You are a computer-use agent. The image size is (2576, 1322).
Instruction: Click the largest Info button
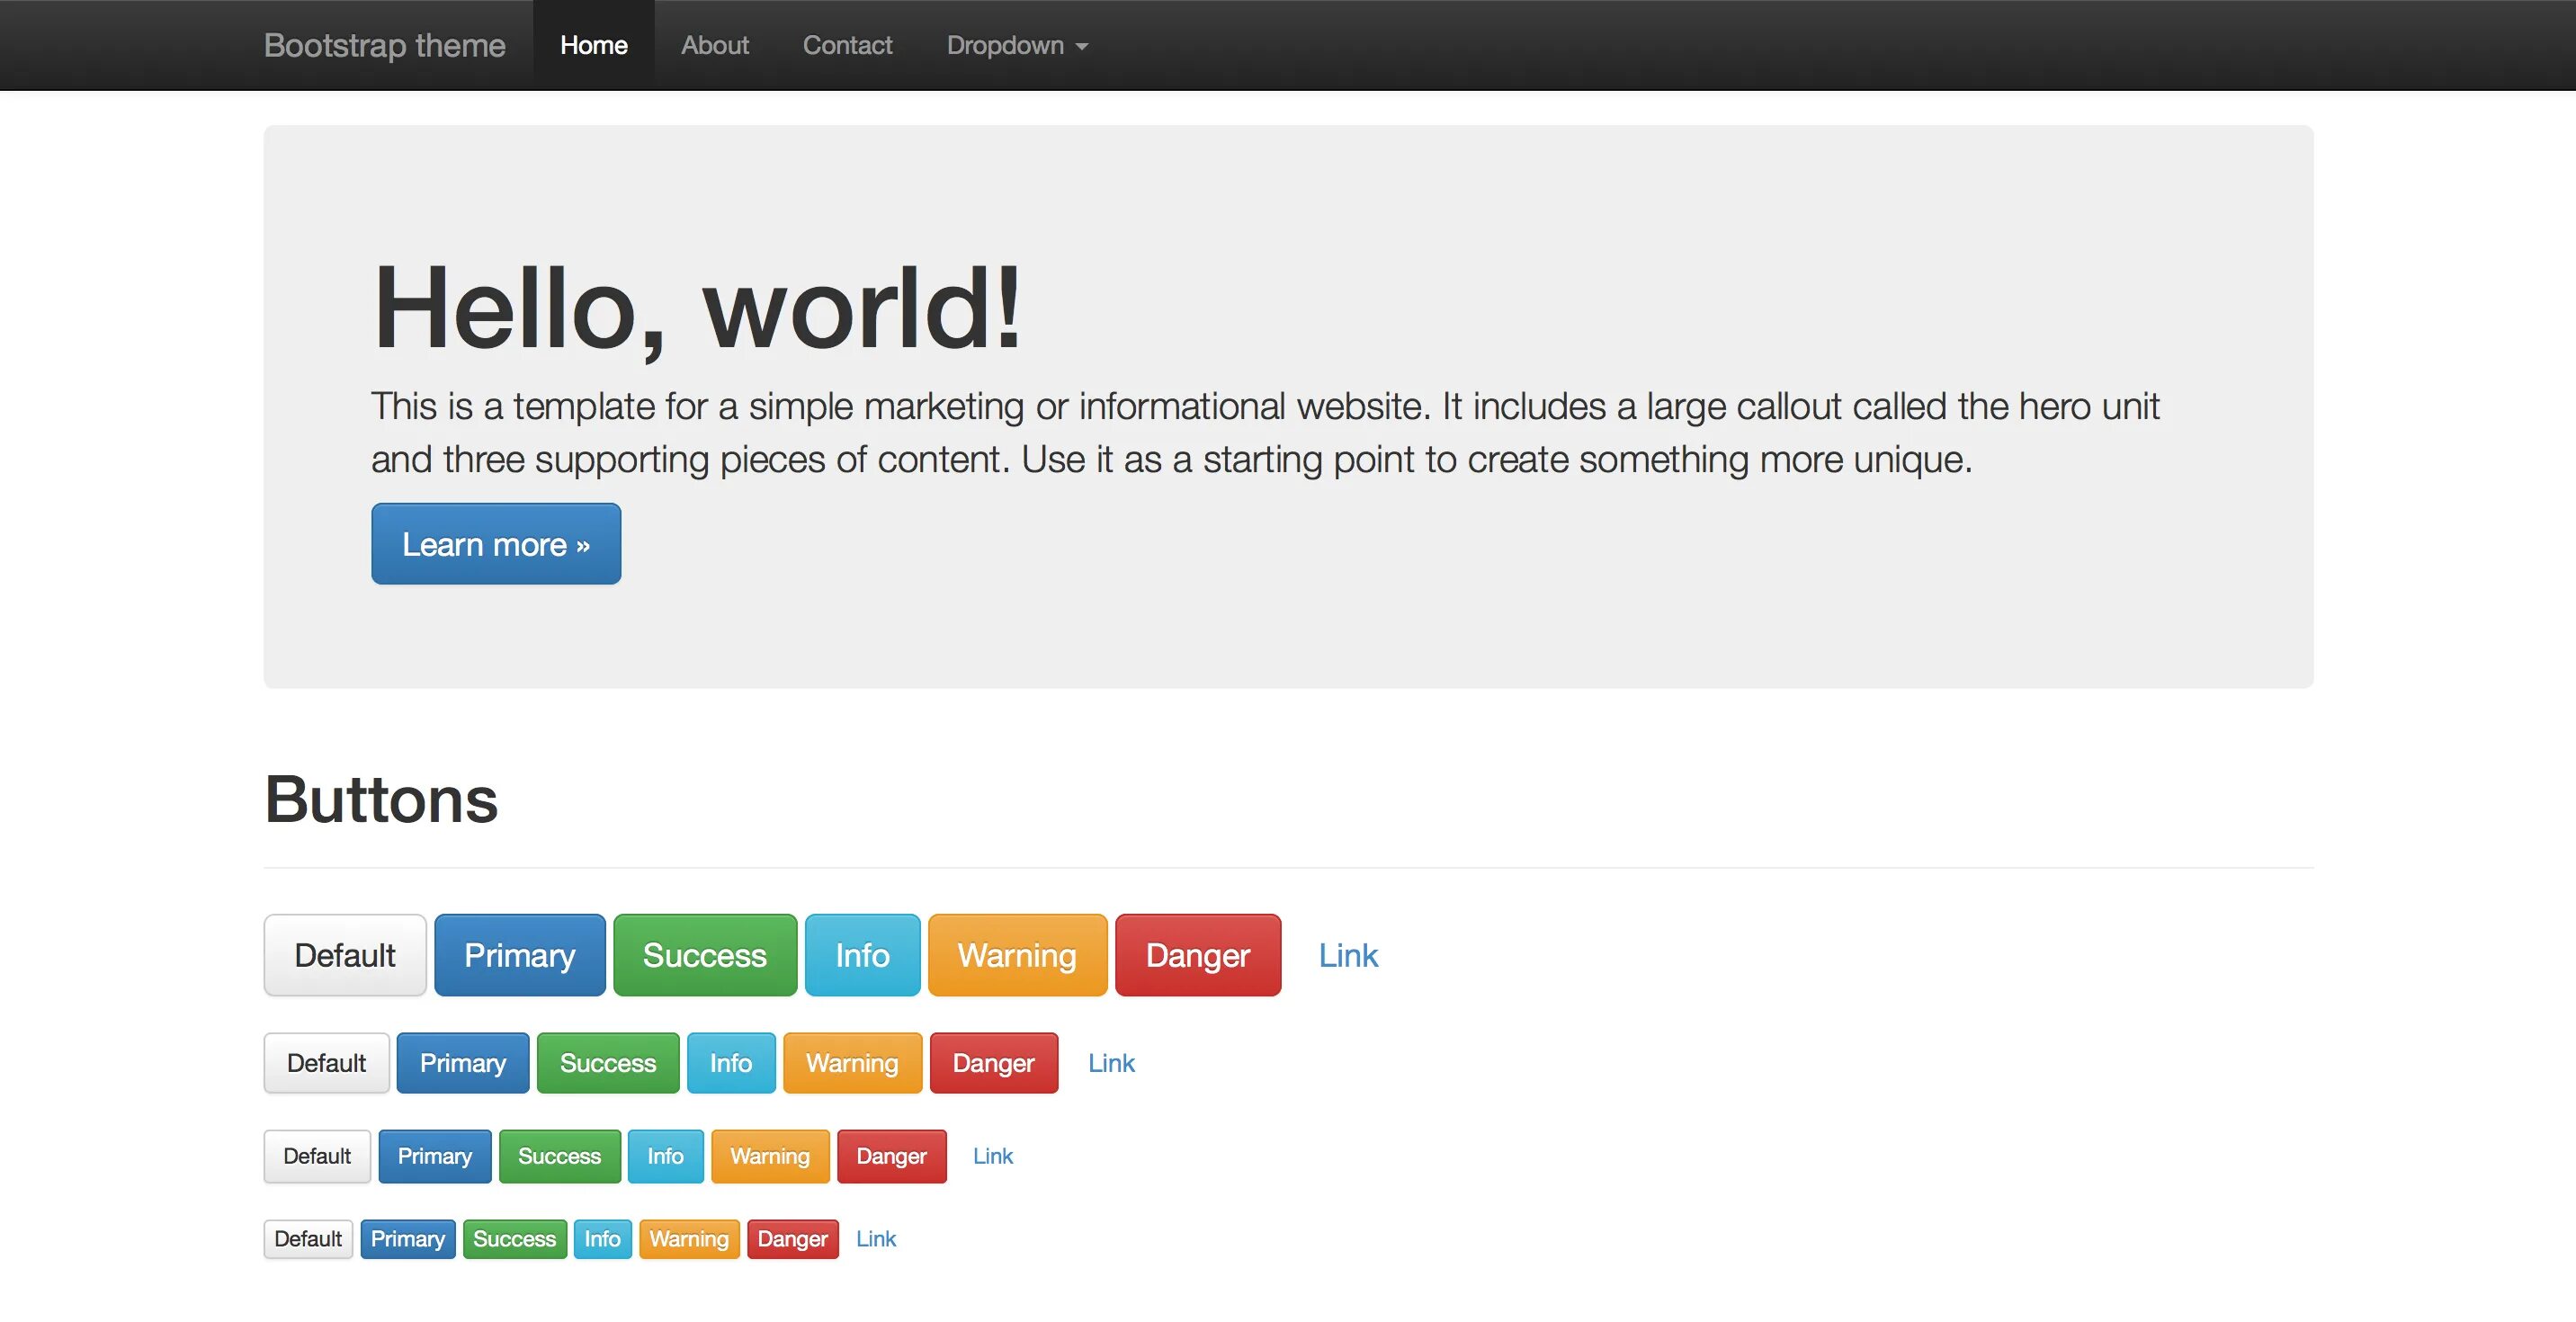(x=862, y=955)
